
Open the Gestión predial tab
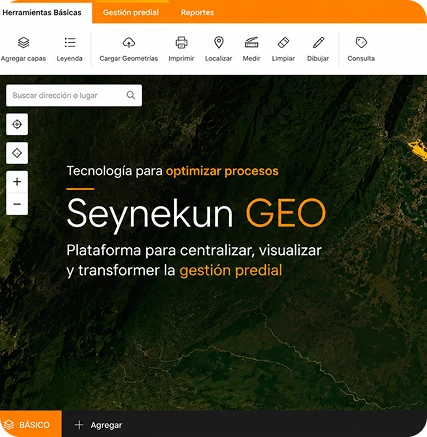pos(131,13)
